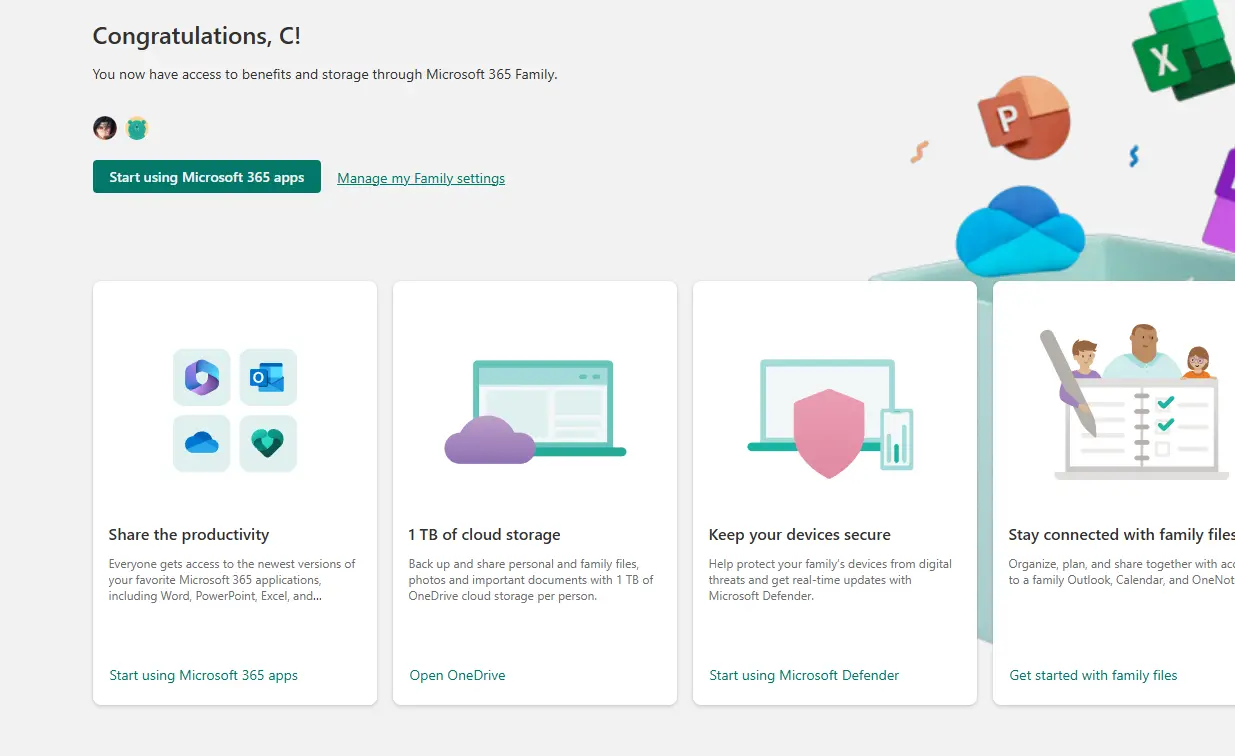Click the Keep your devices secure heading
This screenshot has width=1235, height=756.
pos(799,535)
